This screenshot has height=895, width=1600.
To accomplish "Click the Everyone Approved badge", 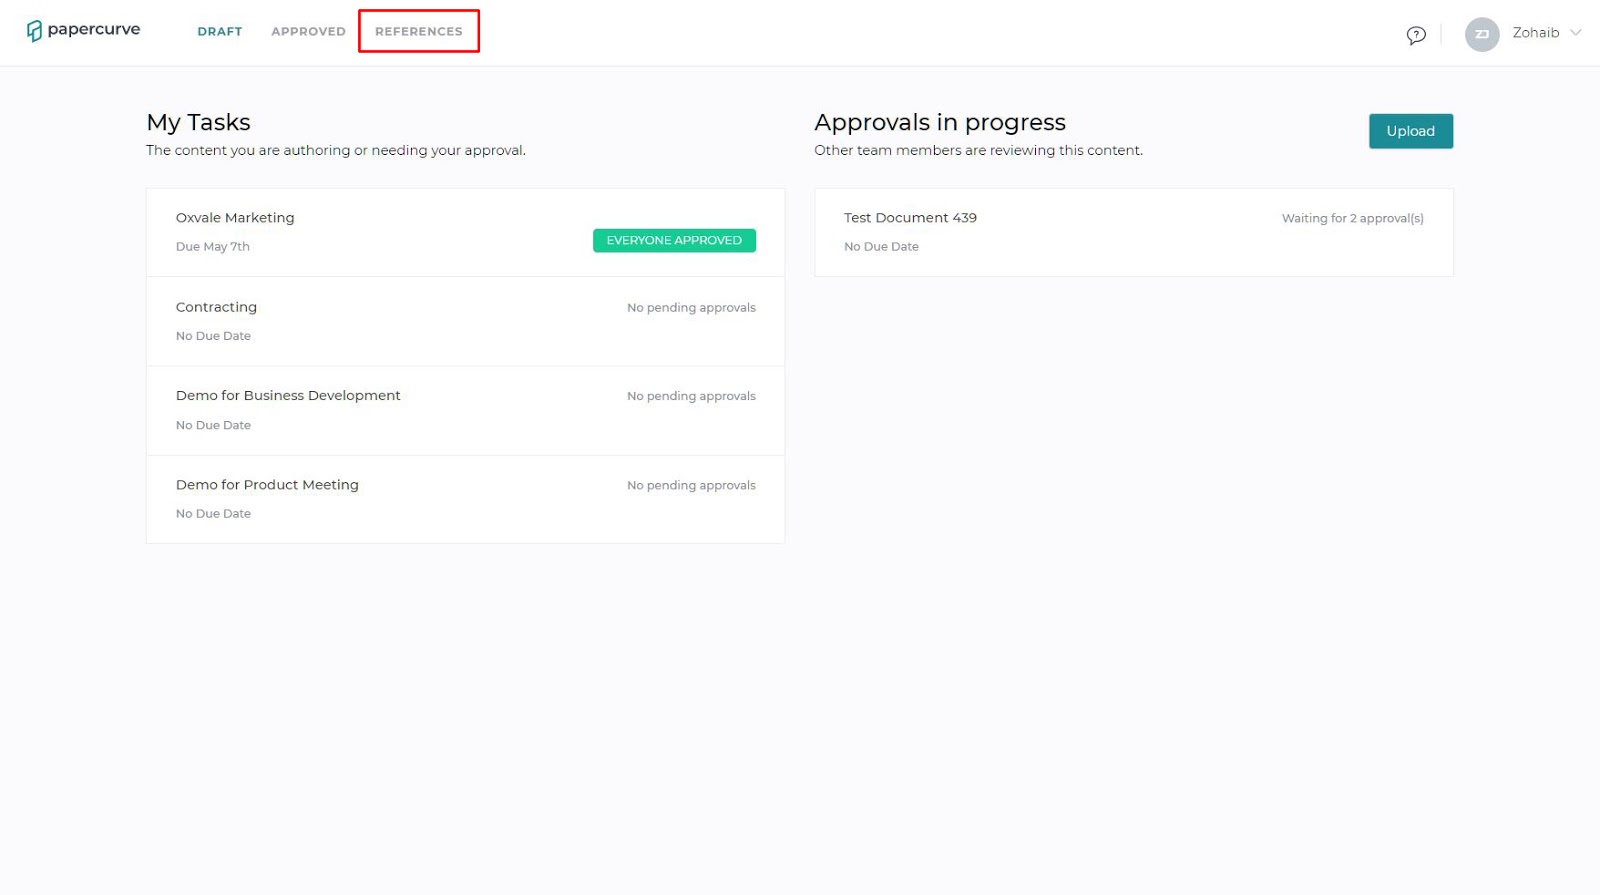I will click(674, 241).
